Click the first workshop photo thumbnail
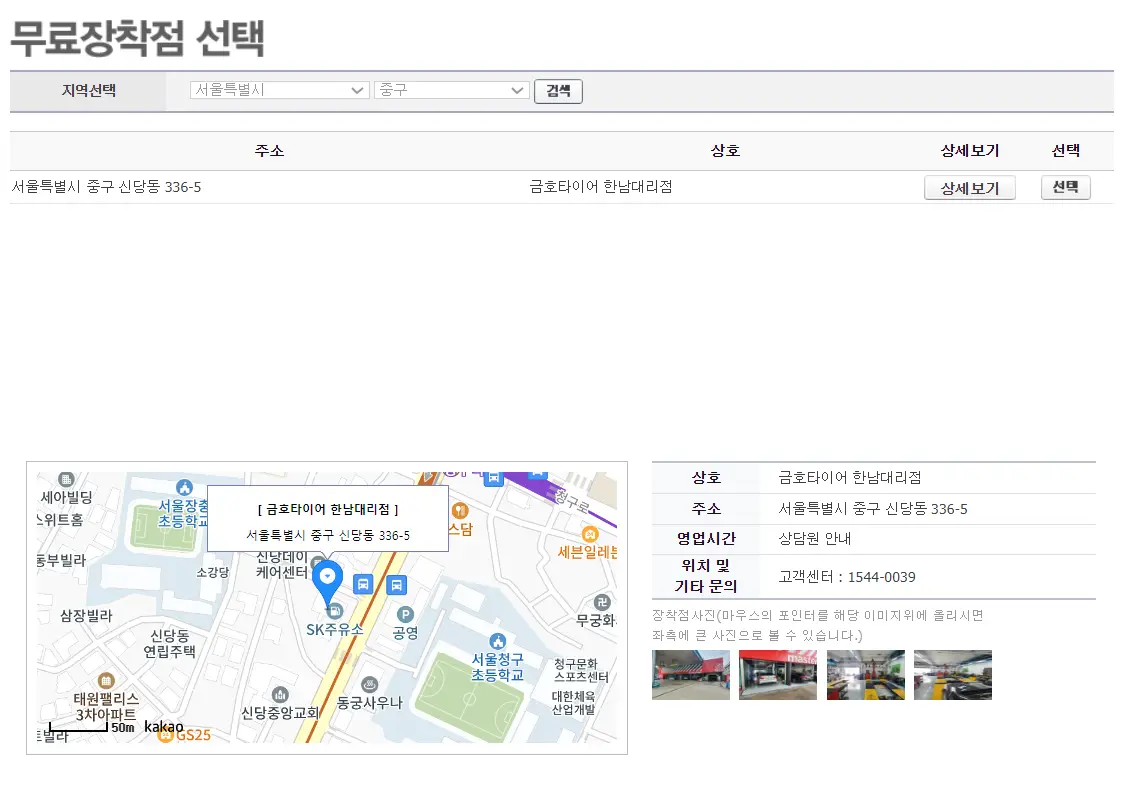The image size is (1128, 791). click(x=690, y=675)
